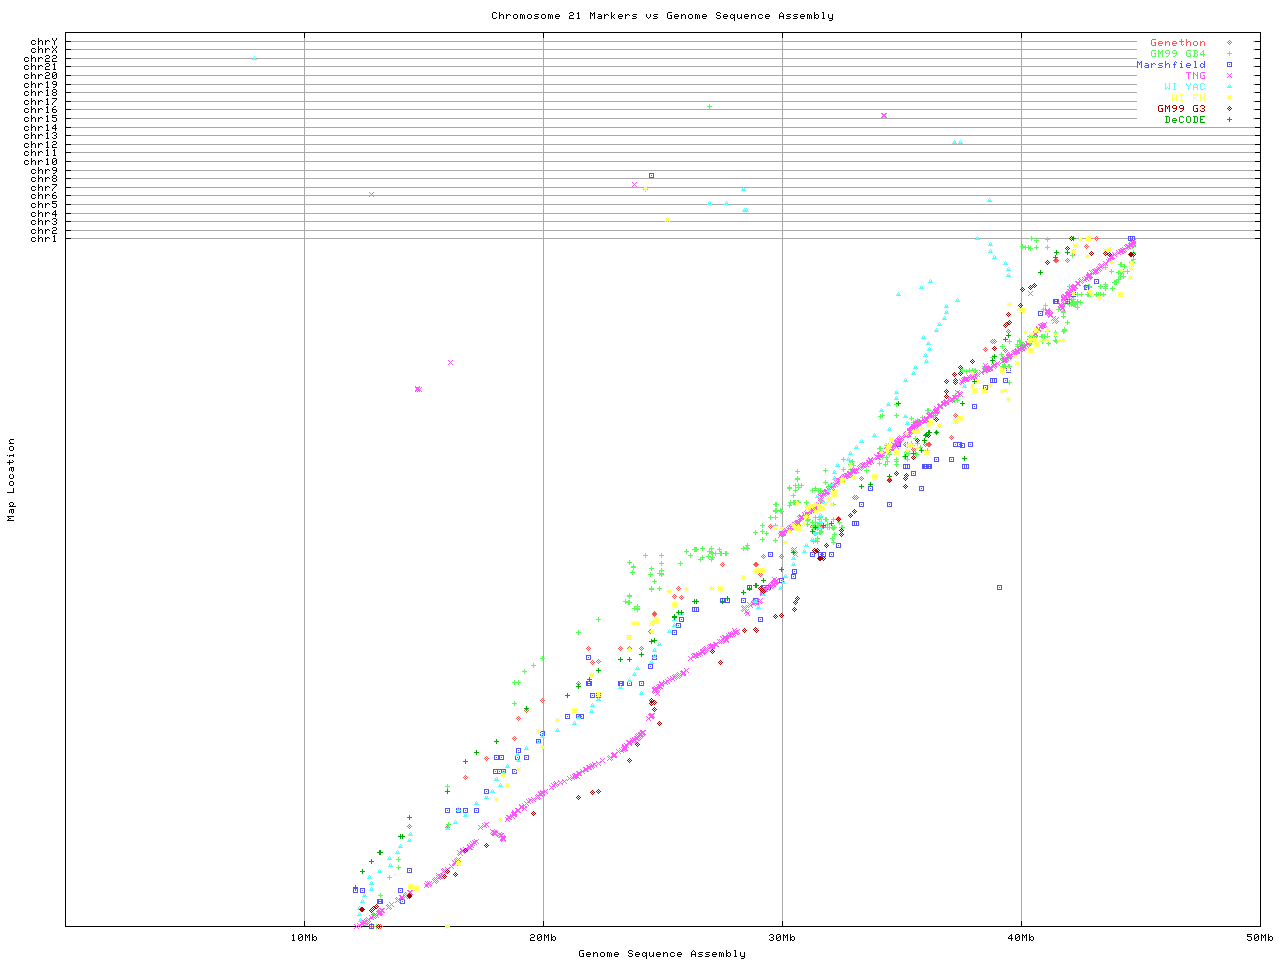Click the chrY y-axis label
This screenshot has height=960, width=1280.
(x=44, y=42)
